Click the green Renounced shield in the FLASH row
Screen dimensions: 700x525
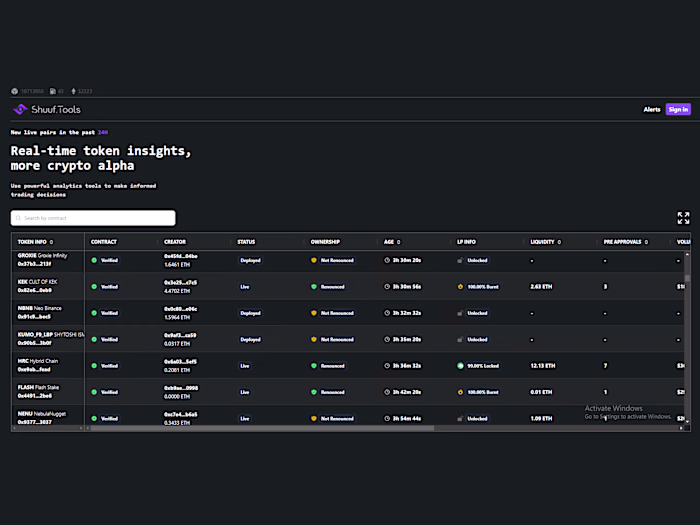pos(314,392)
